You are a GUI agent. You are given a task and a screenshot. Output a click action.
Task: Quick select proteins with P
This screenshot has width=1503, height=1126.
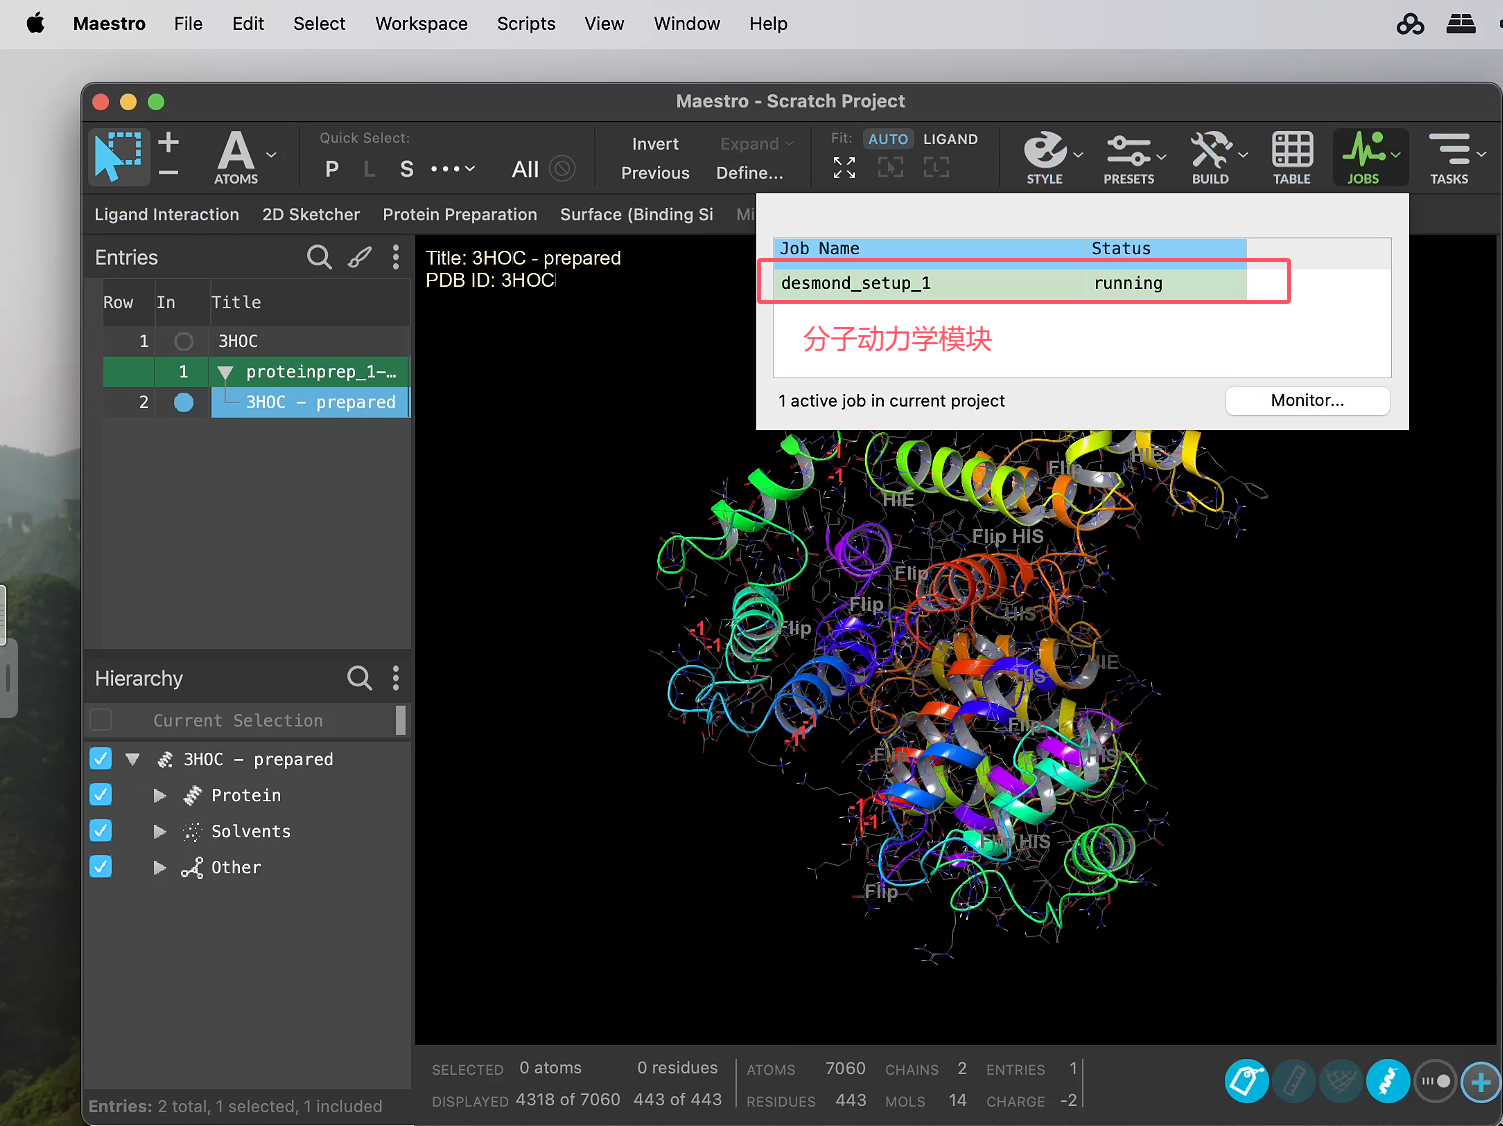tap(332, 170)
